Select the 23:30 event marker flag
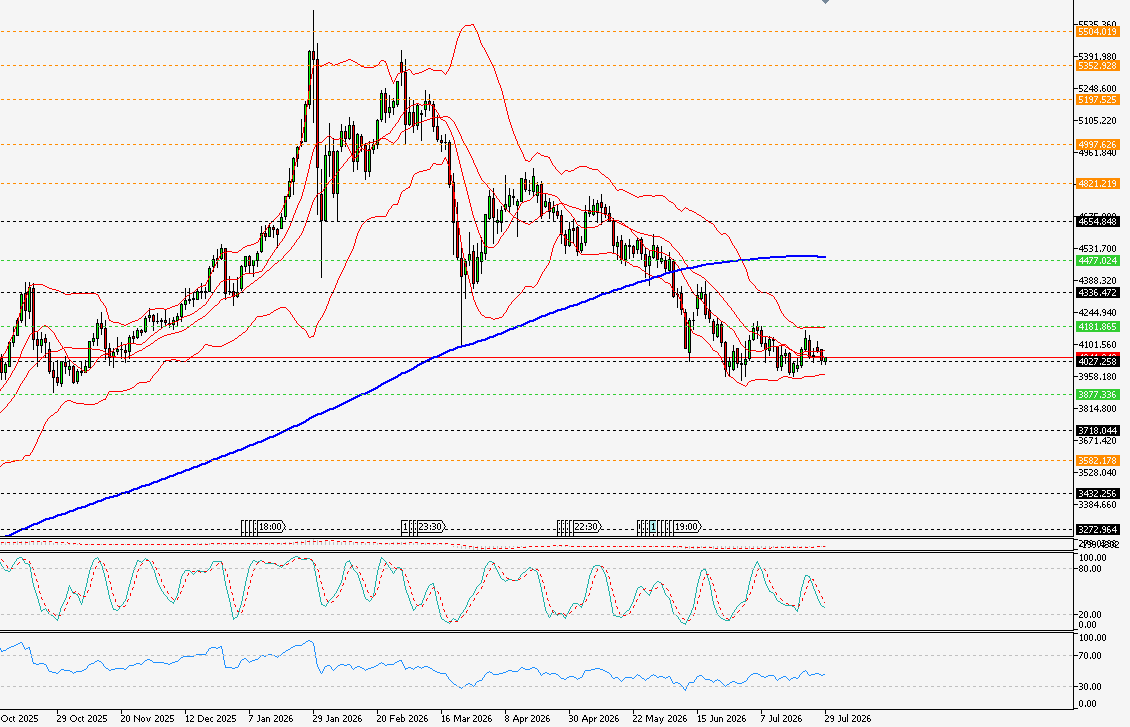 430,527
